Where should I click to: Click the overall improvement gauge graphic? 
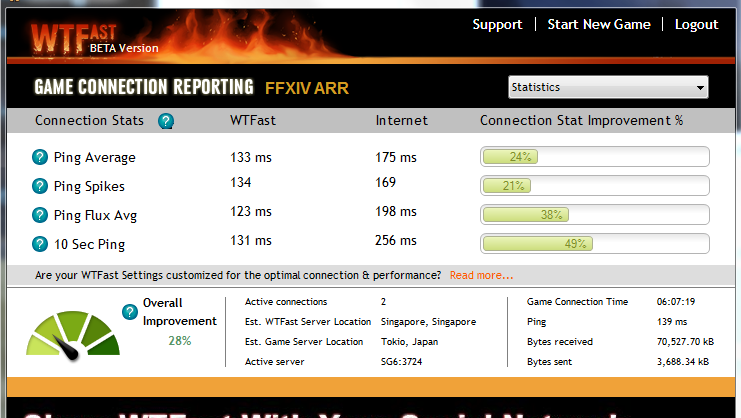[x=73, y=335]
